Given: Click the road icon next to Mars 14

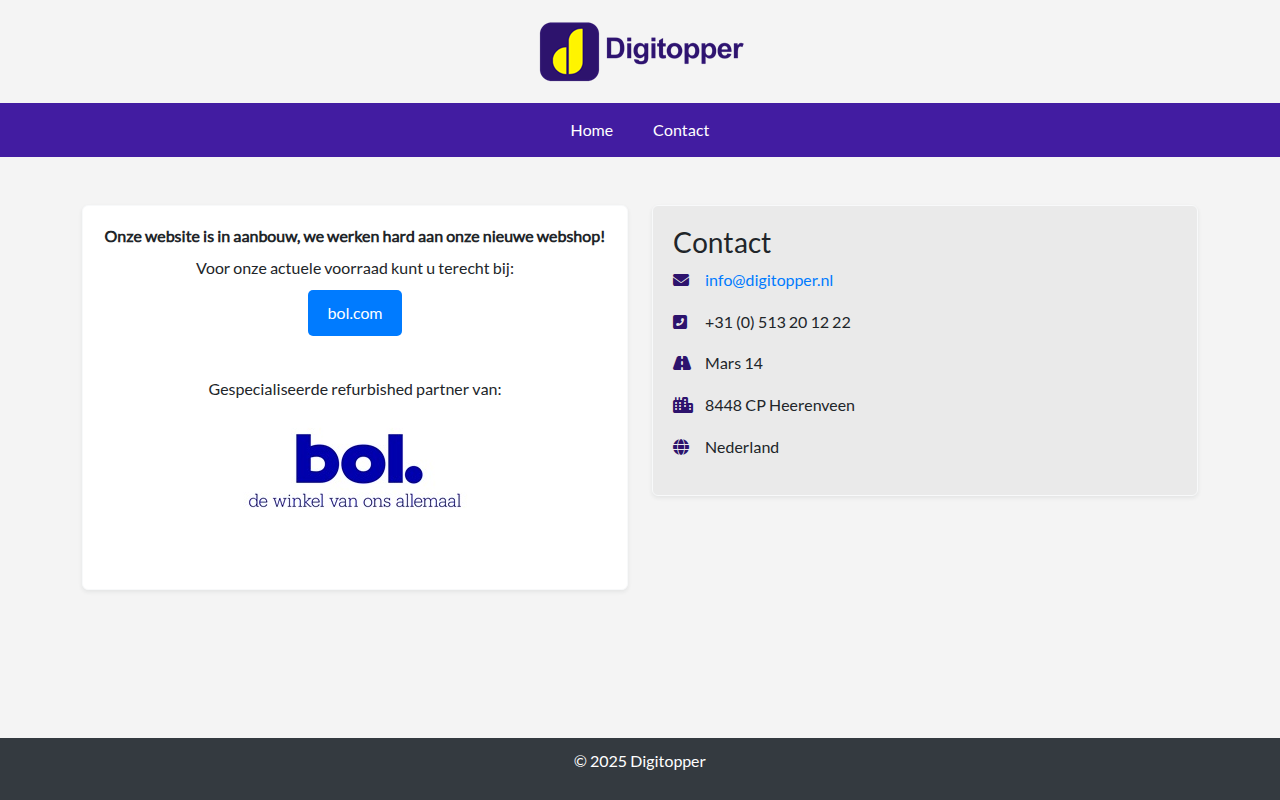Looking at the screenshot, I should click(x=682, y=363).
